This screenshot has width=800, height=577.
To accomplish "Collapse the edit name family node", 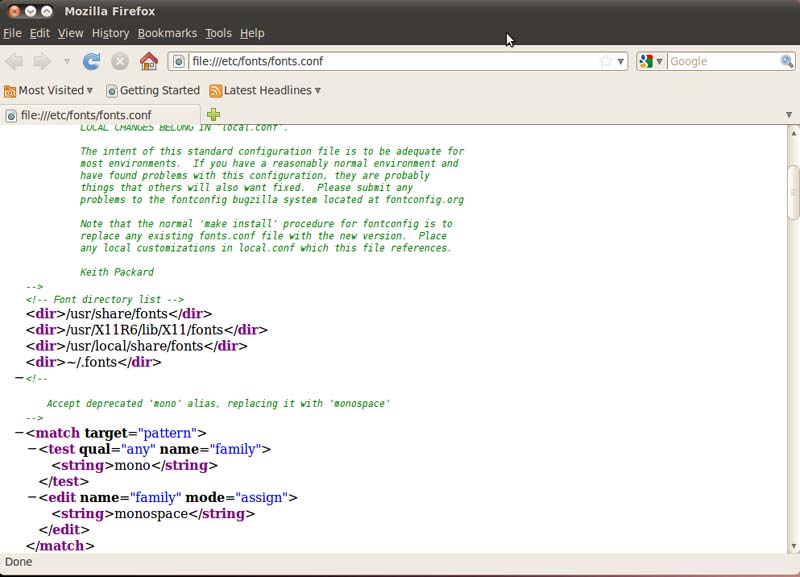I will click(32, 497).
